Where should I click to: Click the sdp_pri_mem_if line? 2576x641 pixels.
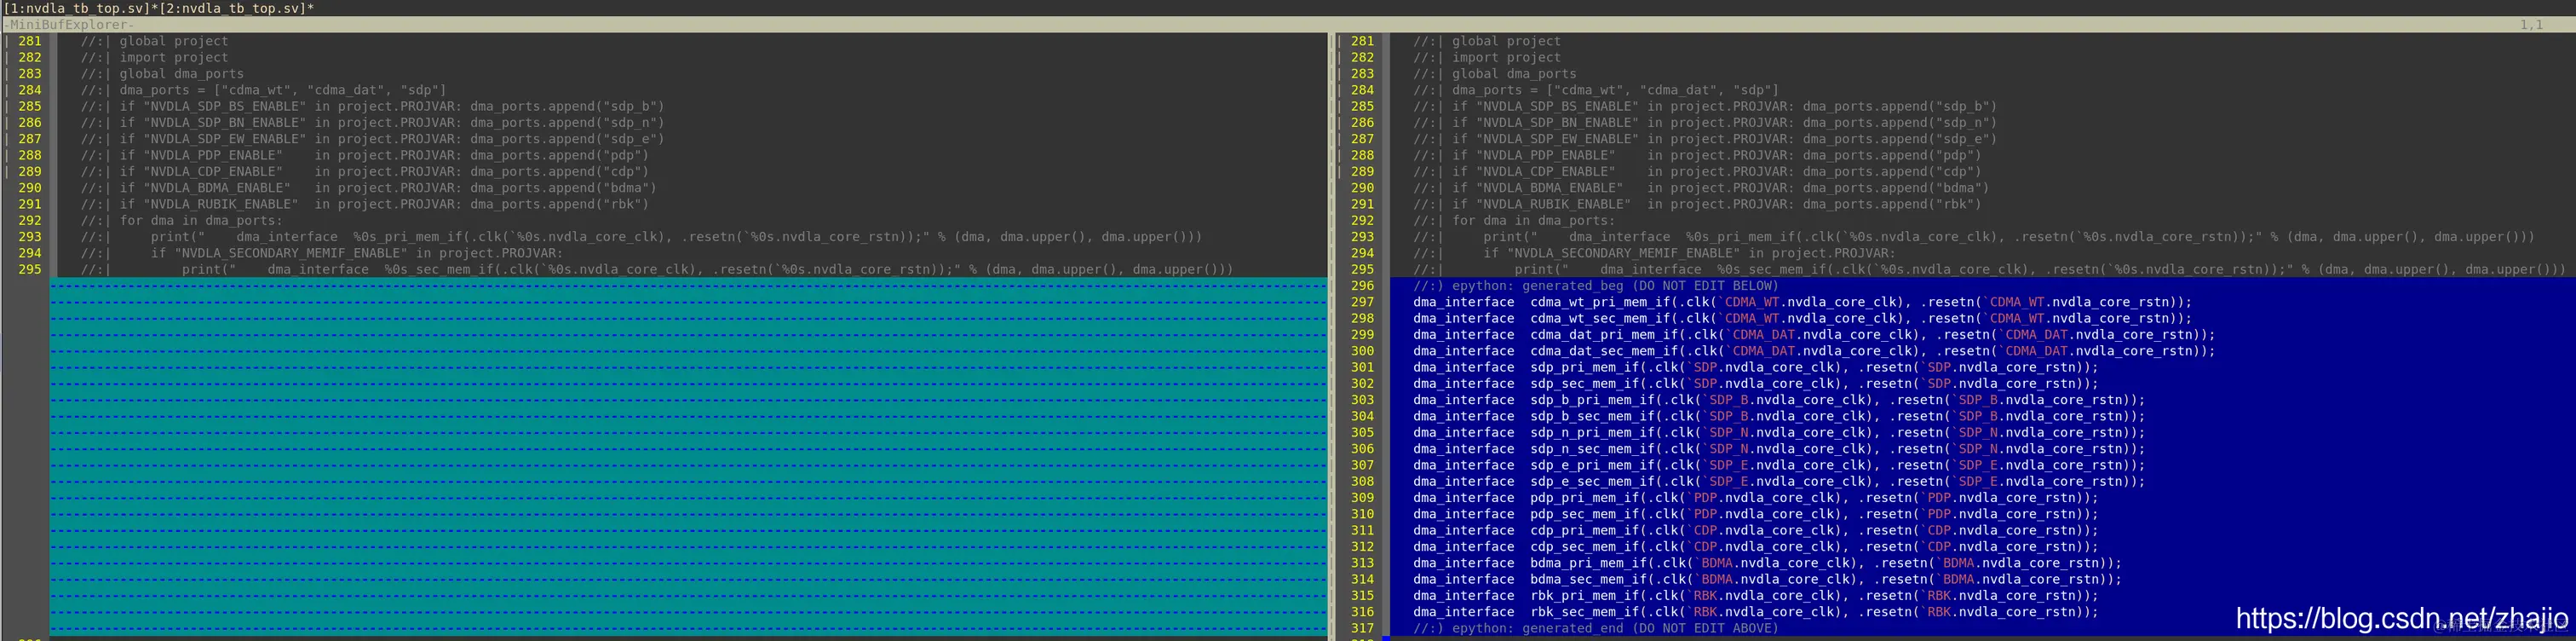pyautogui.click(x=1756, y=367)
